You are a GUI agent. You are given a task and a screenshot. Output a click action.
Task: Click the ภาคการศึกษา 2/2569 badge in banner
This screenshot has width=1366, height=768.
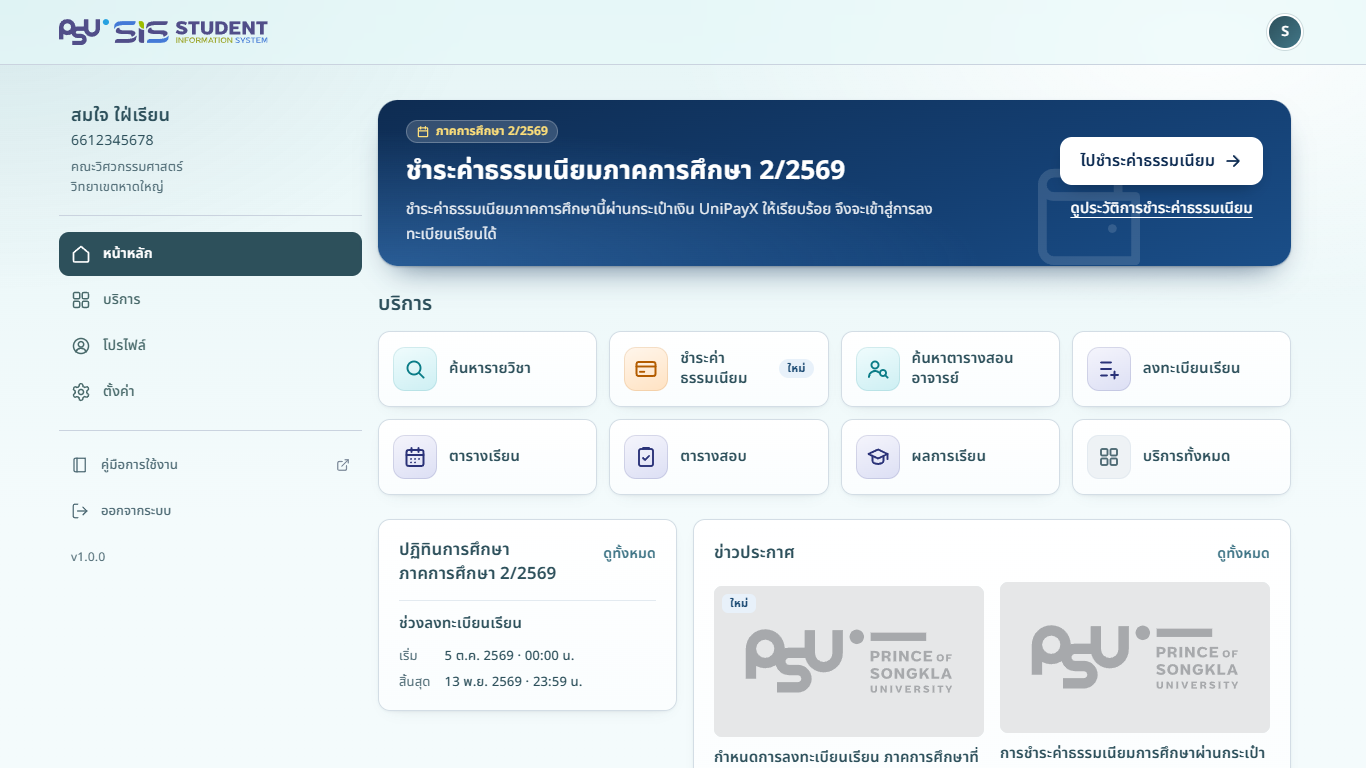[x=482, y=132]
